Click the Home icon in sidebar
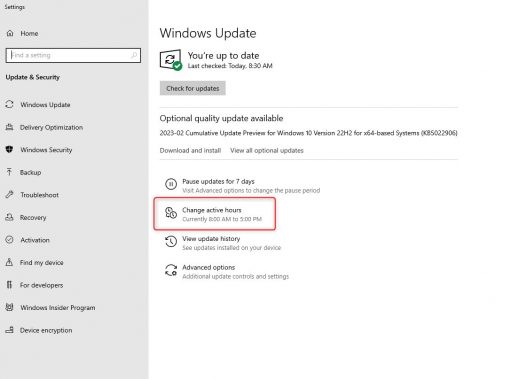Viewport: 511px width, 379px height. click(10, 33)
